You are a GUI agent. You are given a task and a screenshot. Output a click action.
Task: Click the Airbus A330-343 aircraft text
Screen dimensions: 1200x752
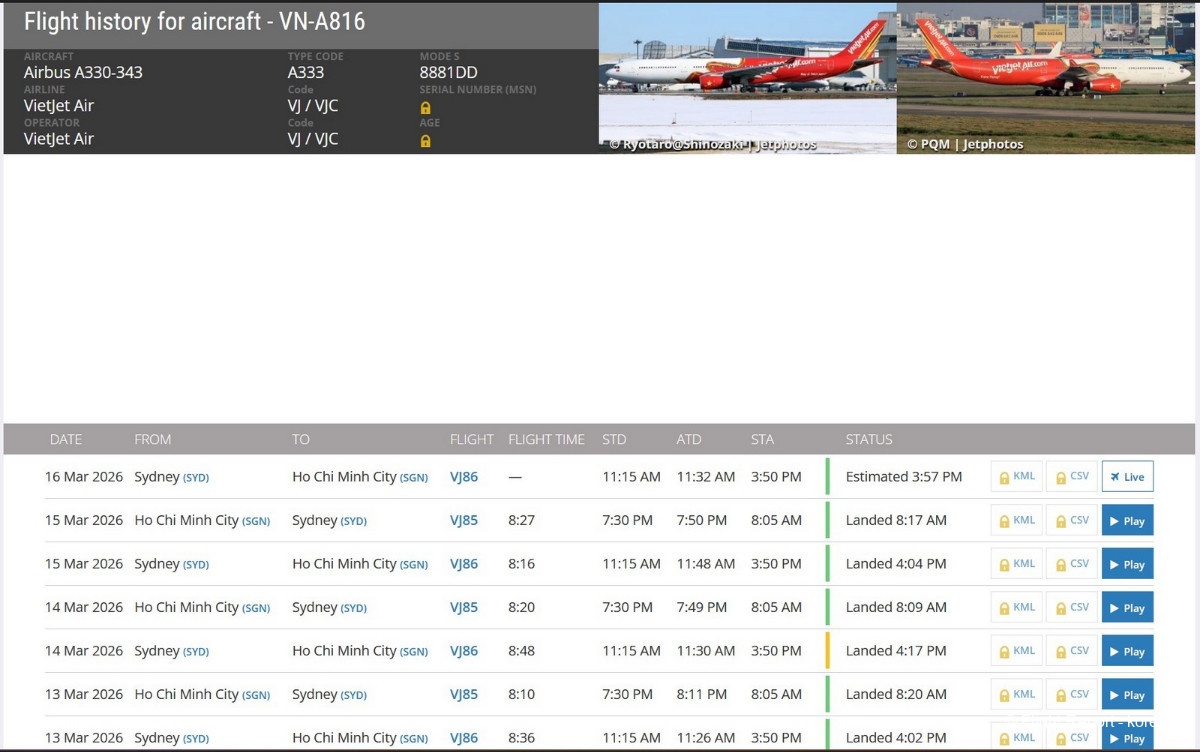(83, 72)
